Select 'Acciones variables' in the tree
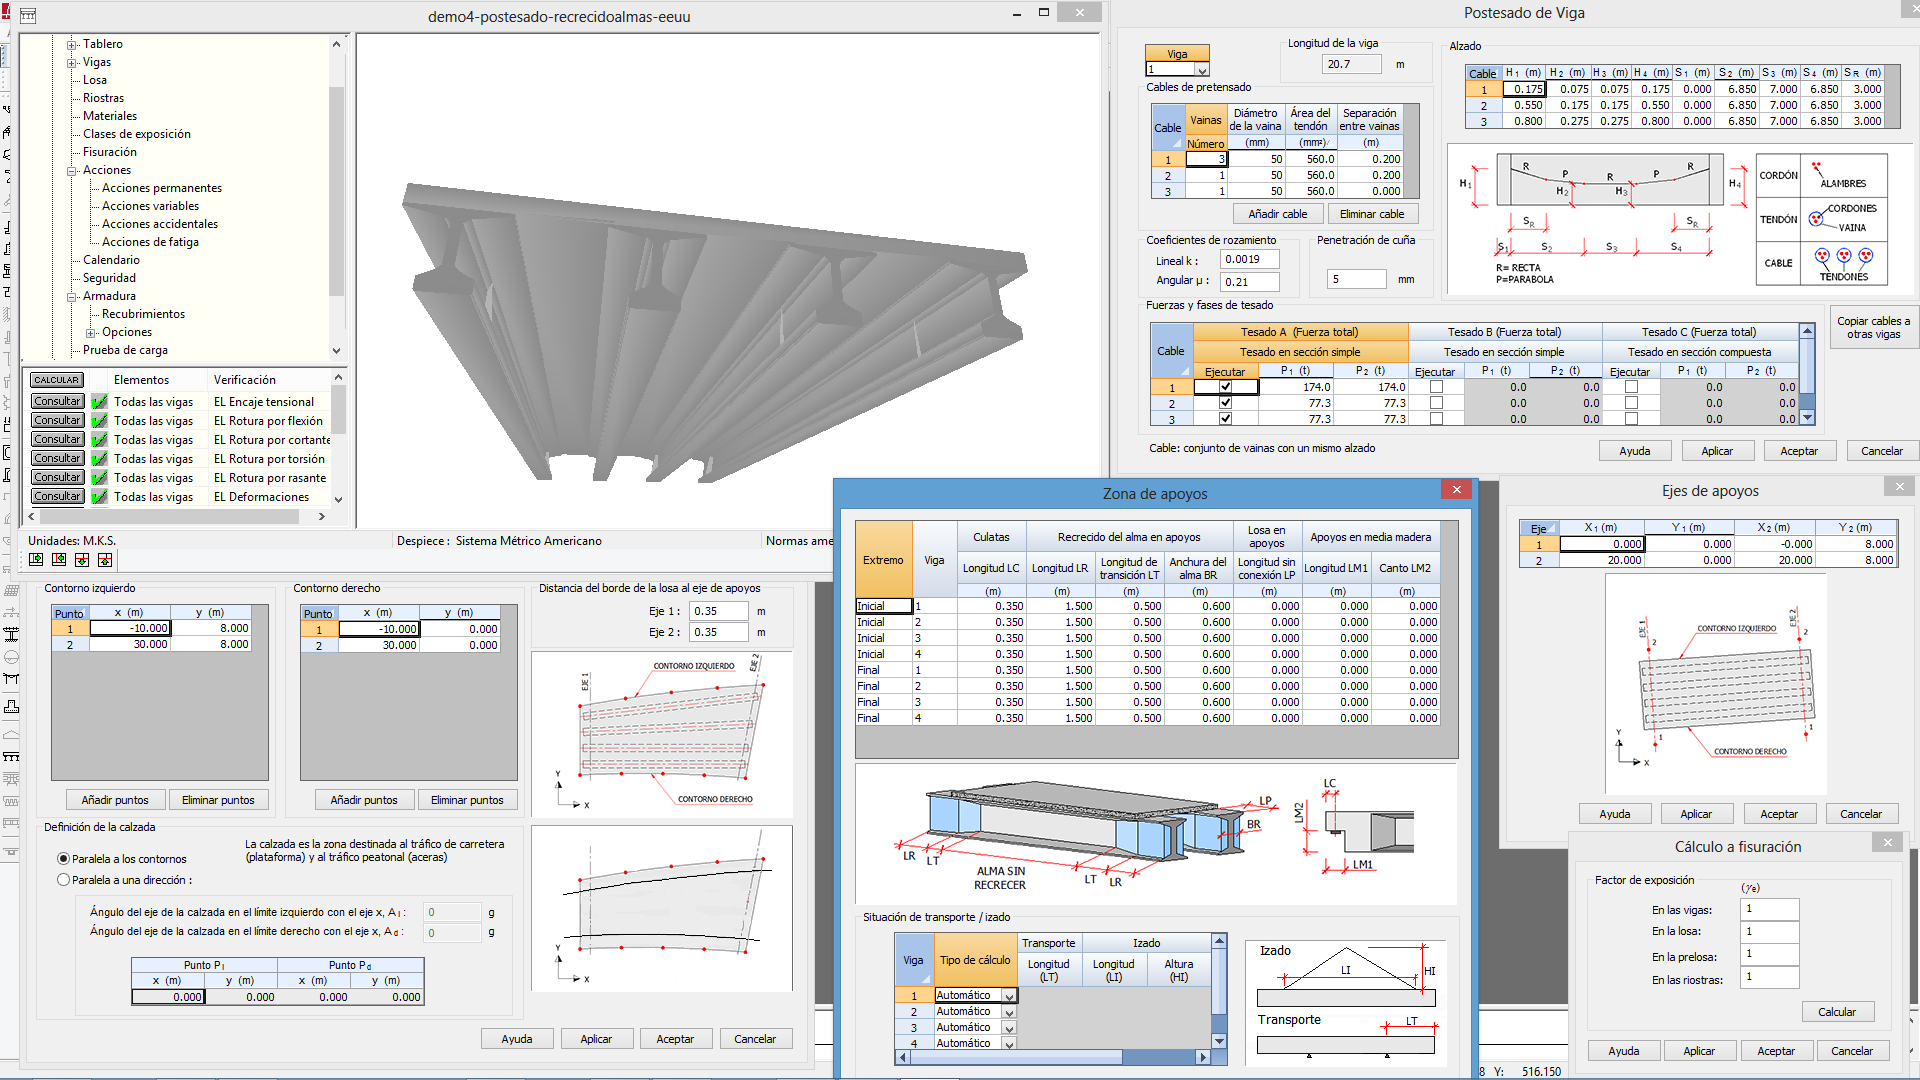Screen dimensions: 1920x1080 tap(150, 206)
